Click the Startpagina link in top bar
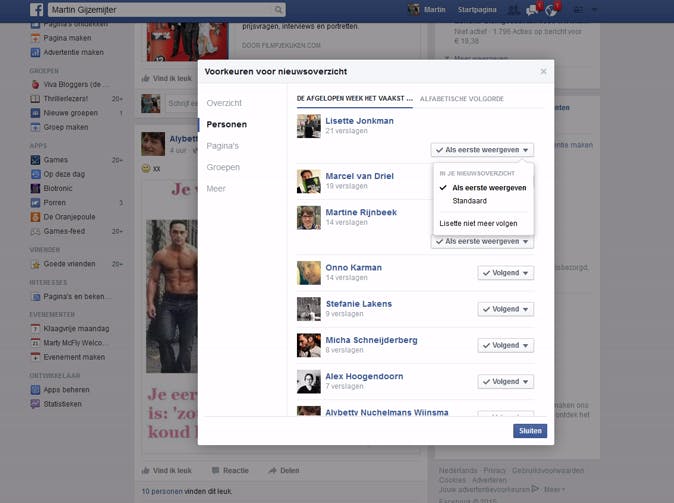Viewport: 674px width, 503px height. tap(477, 9)
